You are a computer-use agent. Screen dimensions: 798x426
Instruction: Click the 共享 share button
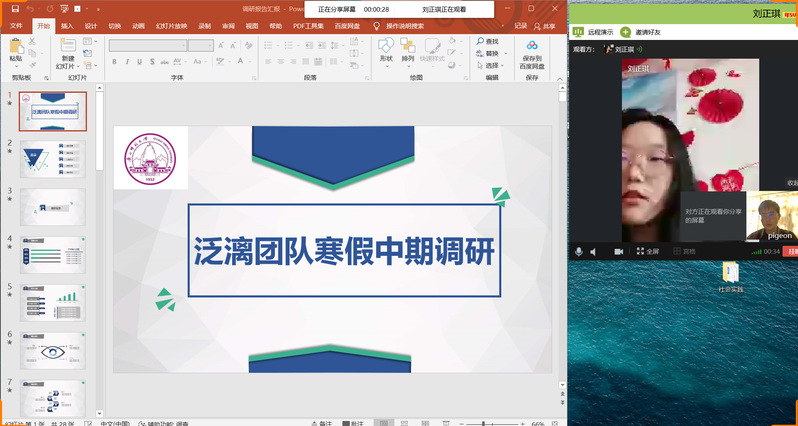(545, 26)
